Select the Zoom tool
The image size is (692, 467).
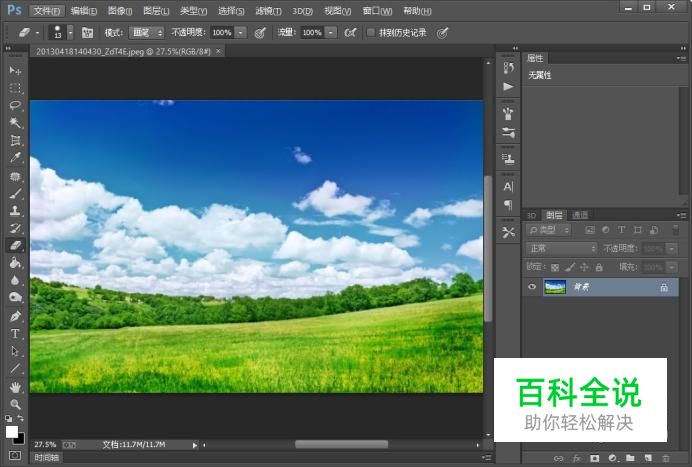point(15,404)
